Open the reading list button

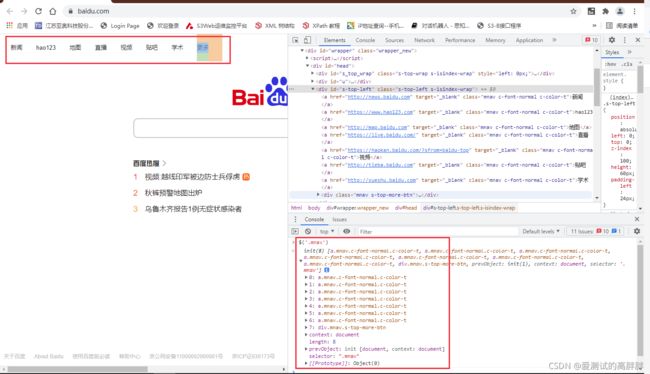pos(622,26)
